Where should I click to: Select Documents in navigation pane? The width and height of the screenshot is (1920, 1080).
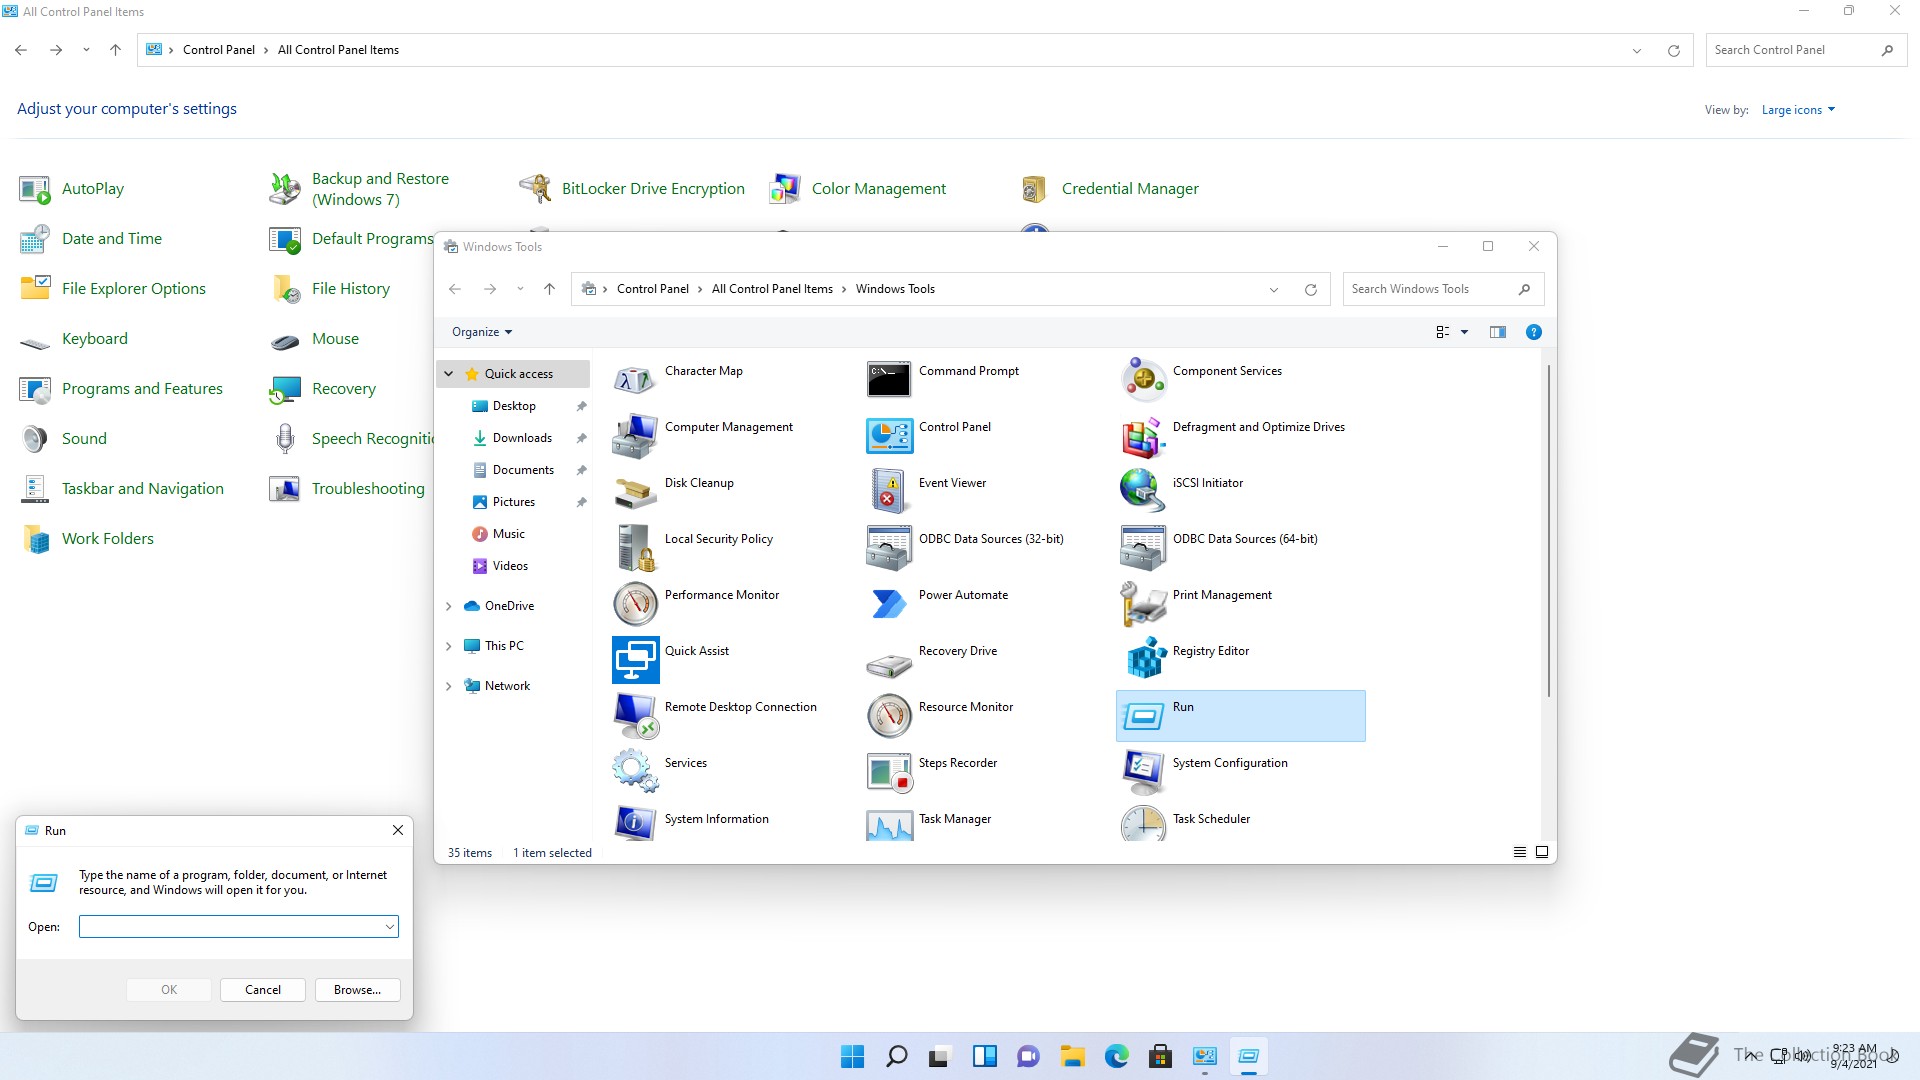pyautogui.click(x=523, y=470)
